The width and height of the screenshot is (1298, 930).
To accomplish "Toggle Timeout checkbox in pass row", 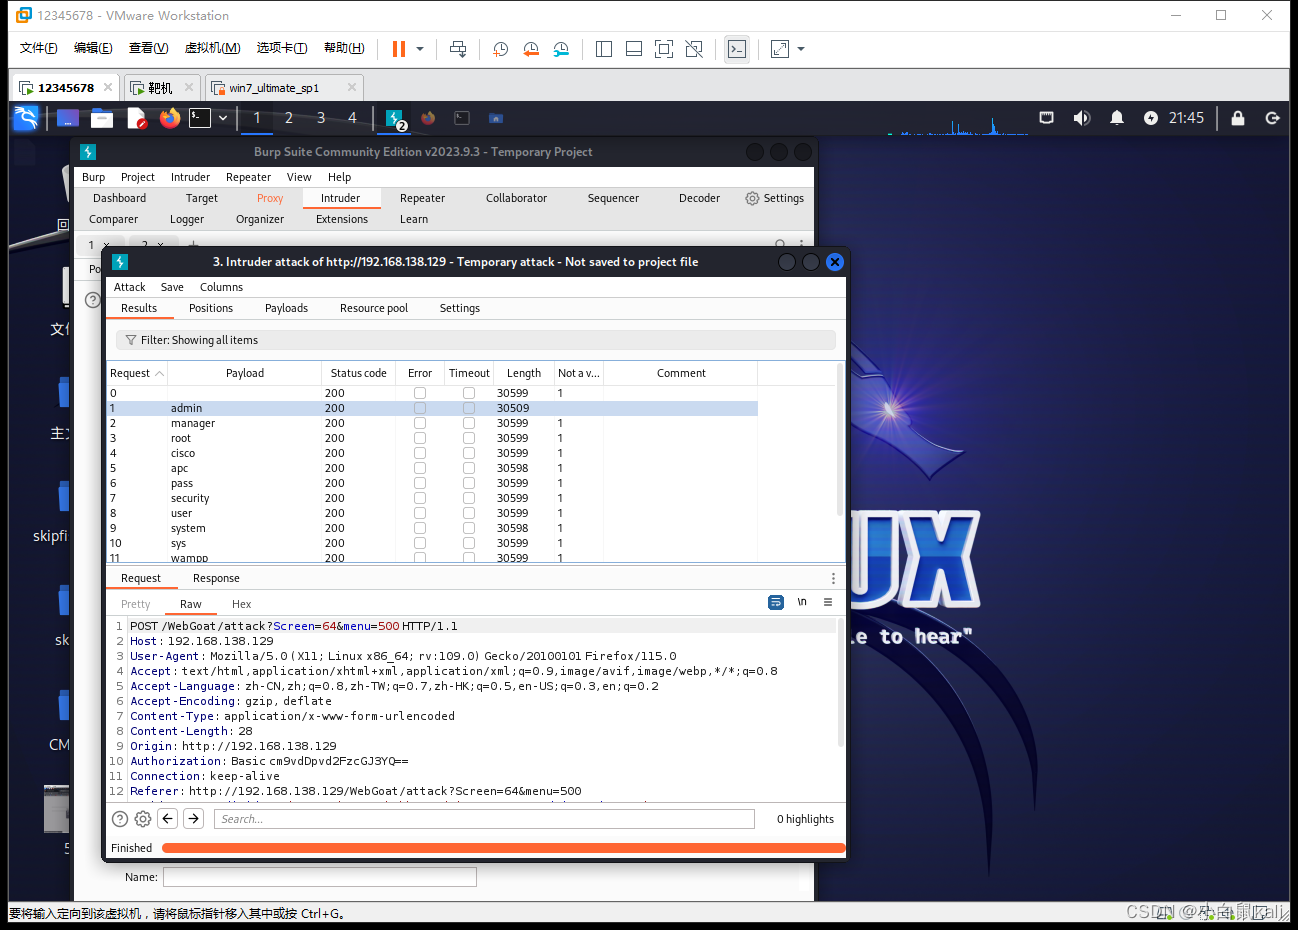I will (469, 483).
